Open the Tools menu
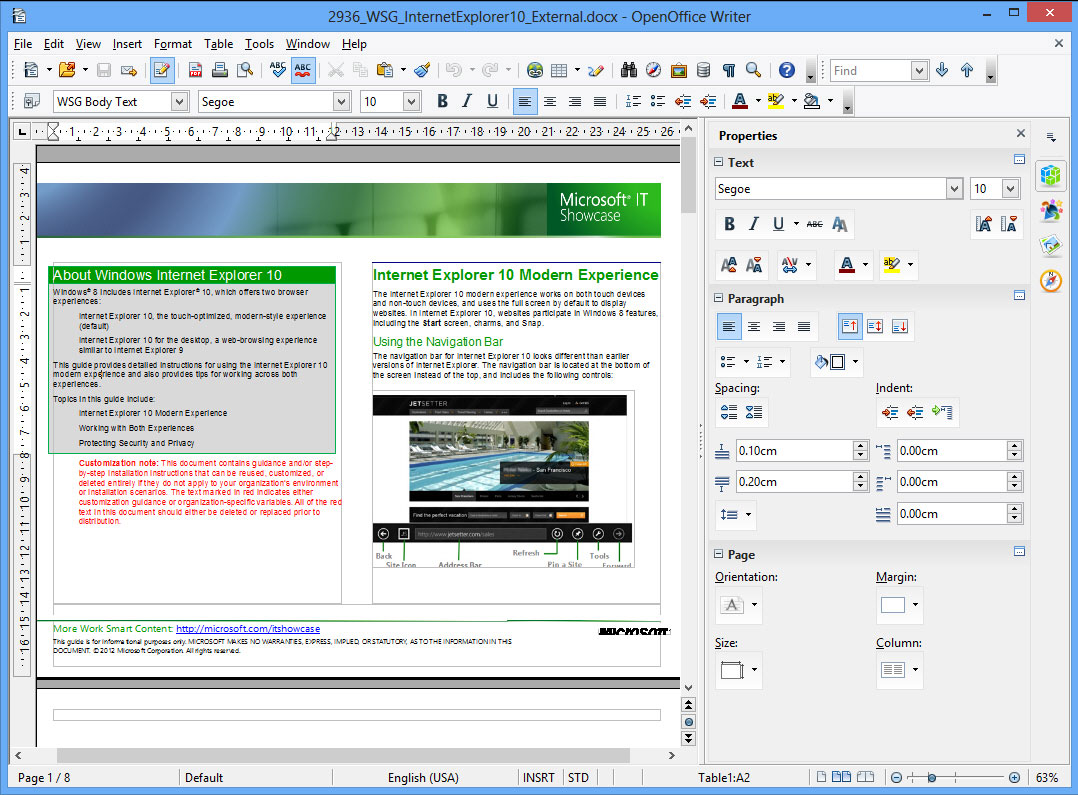The width and height of the screenshot is (1078, 795). pos(259,44)
